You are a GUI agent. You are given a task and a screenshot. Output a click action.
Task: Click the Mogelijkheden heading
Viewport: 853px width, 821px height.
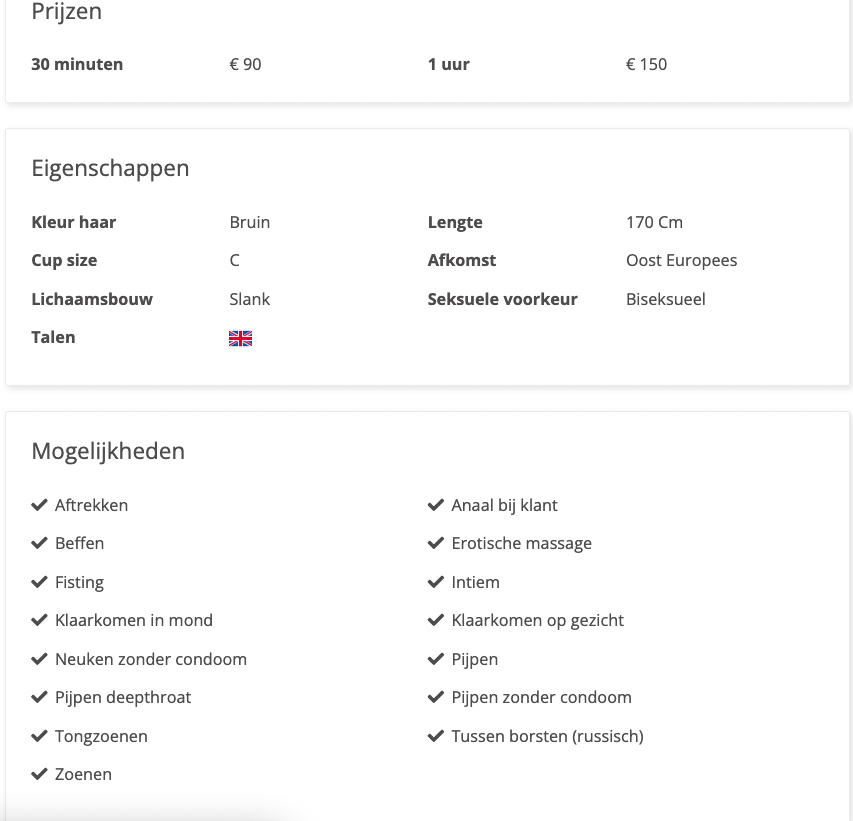[108, 451]
